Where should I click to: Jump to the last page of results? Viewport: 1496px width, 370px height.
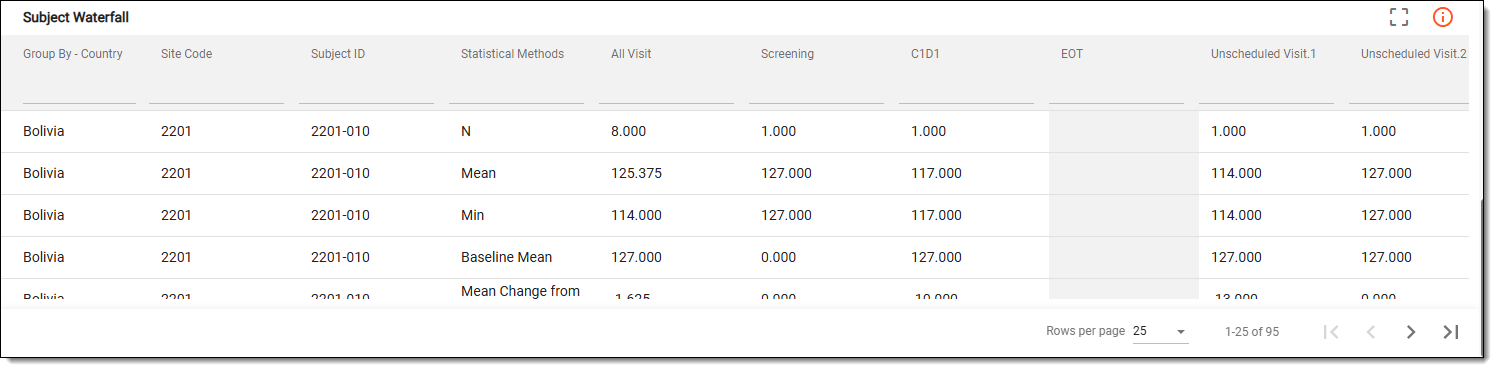(1451, 331)
